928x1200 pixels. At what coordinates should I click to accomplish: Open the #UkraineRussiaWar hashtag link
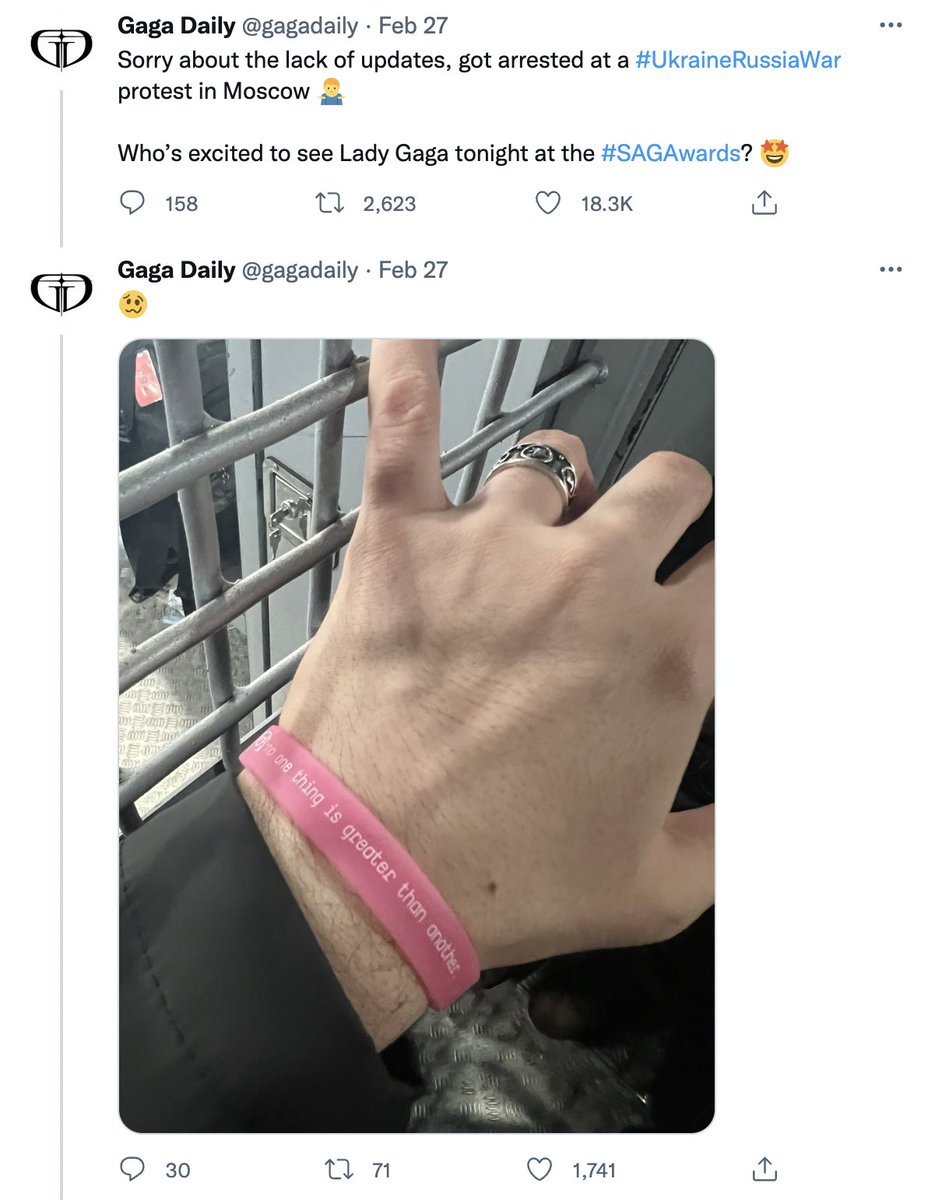click(738, 60)
